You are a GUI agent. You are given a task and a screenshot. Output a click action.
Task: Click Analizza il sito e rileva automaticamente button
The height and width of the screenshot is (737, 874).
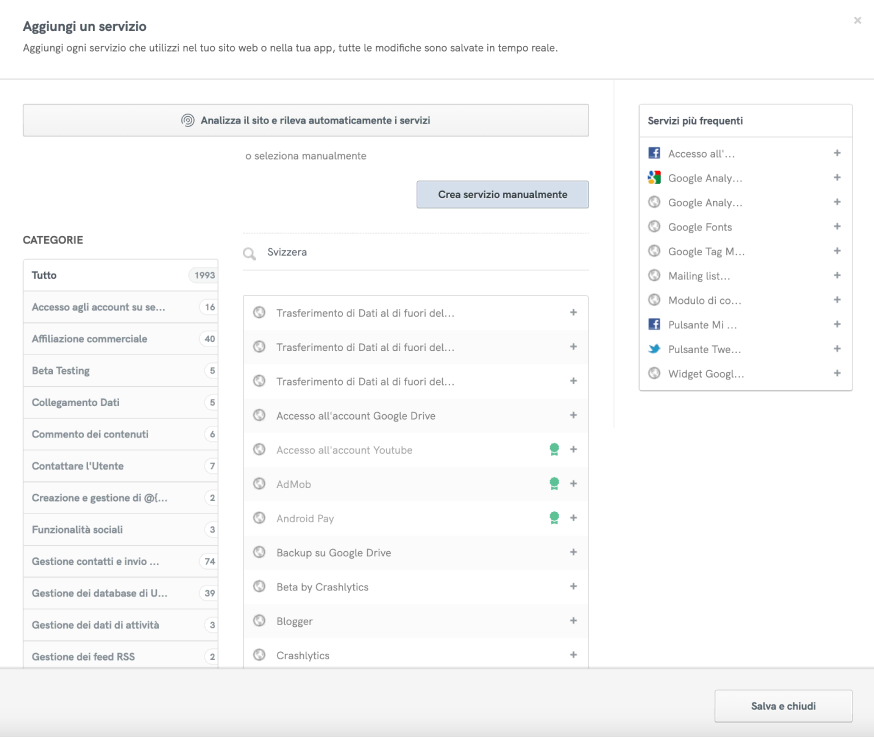coord(305,120)
